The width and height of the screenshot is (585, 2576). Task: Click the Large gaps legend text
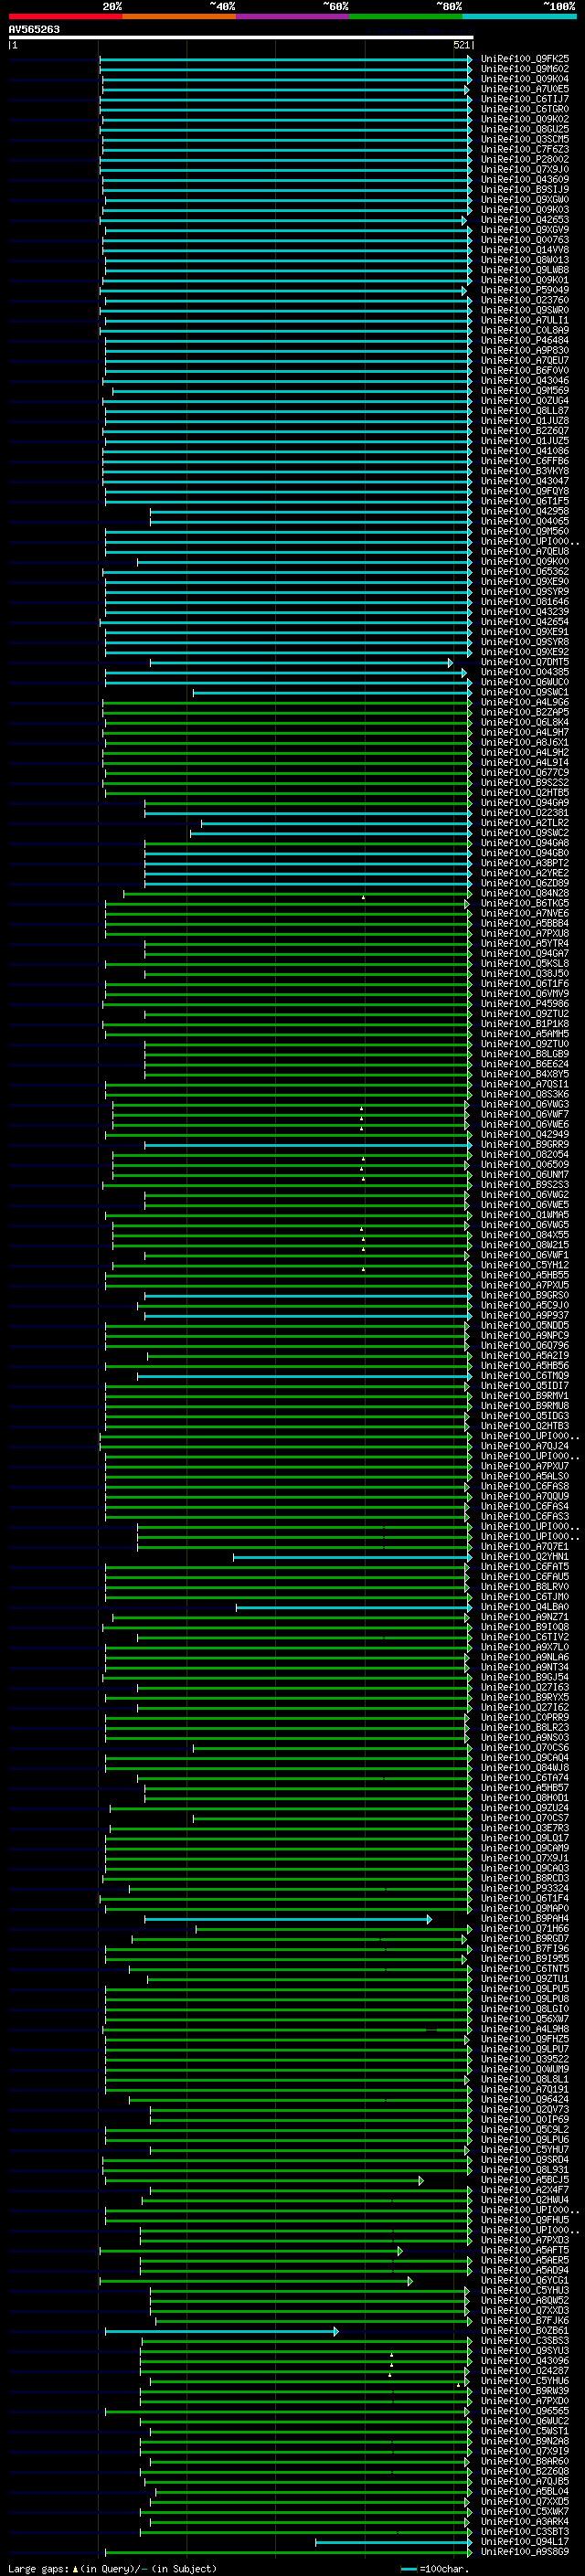[x=112, y=2569]
